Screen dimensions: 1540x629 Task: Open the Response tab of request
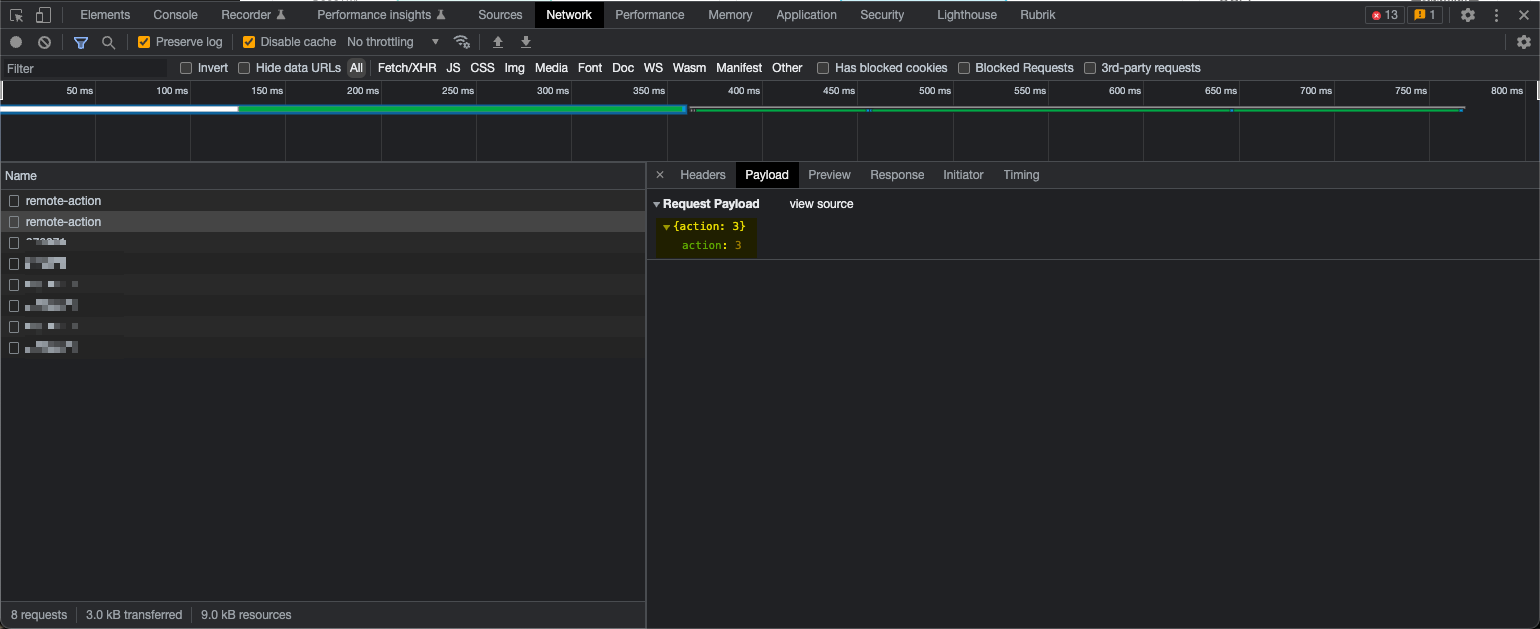(897, 175)
